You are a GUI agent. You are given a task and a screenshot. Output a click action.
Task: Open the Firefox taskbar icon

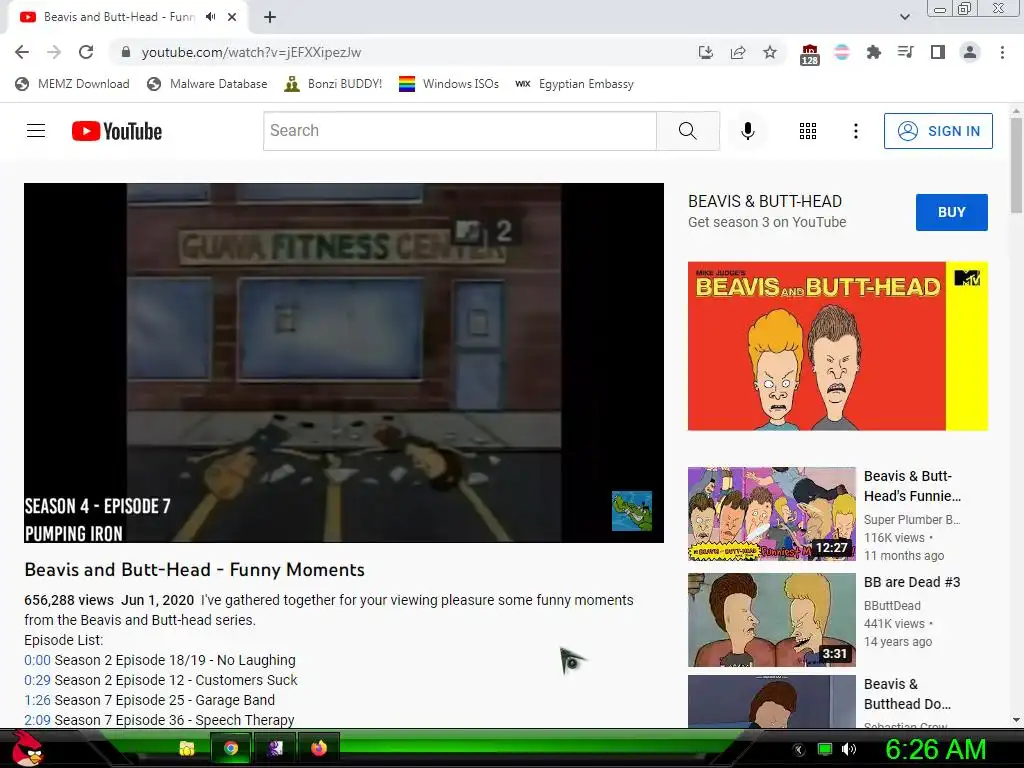point(319,748)
